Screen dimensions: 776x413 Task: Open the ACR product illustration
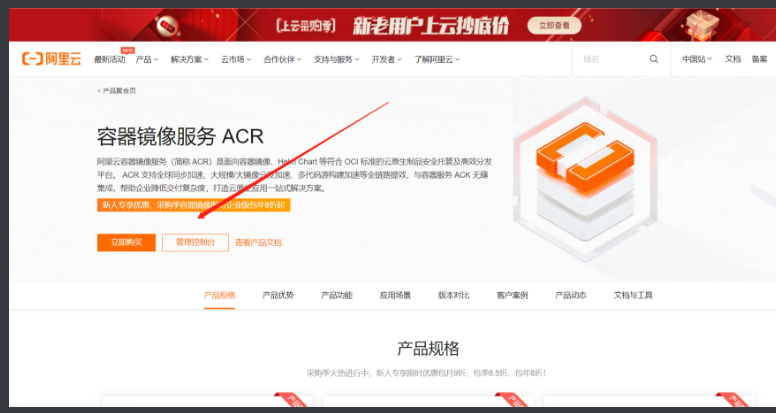point(585,179)
